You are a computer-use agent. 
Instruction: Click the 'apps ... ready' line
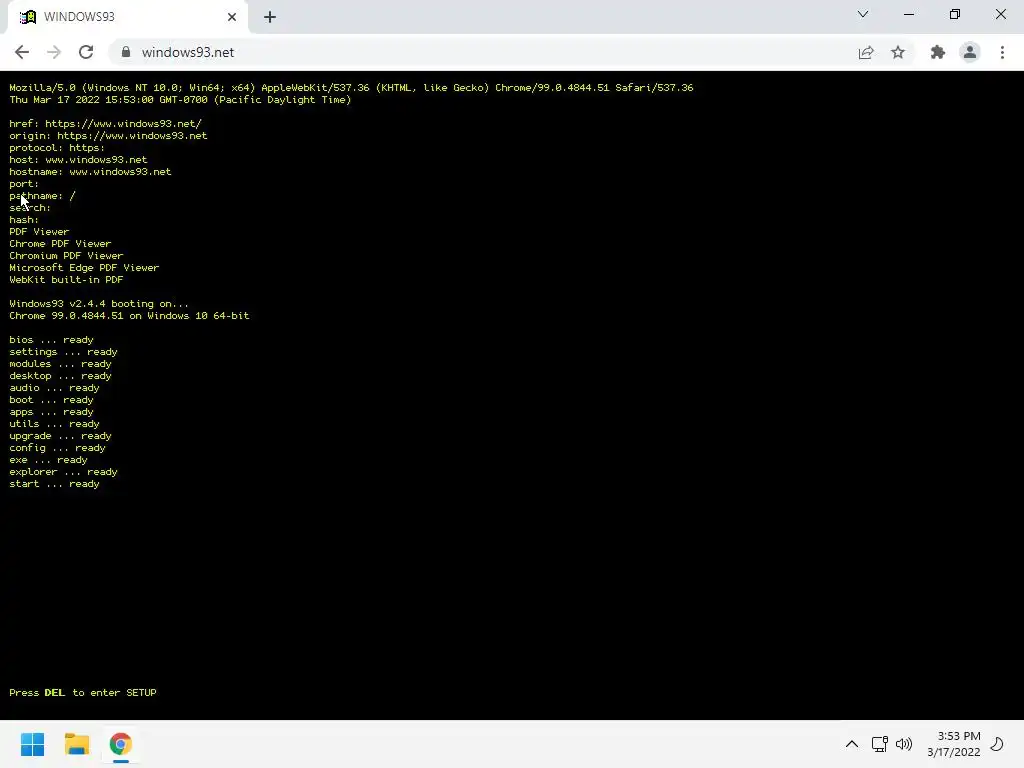52,412
